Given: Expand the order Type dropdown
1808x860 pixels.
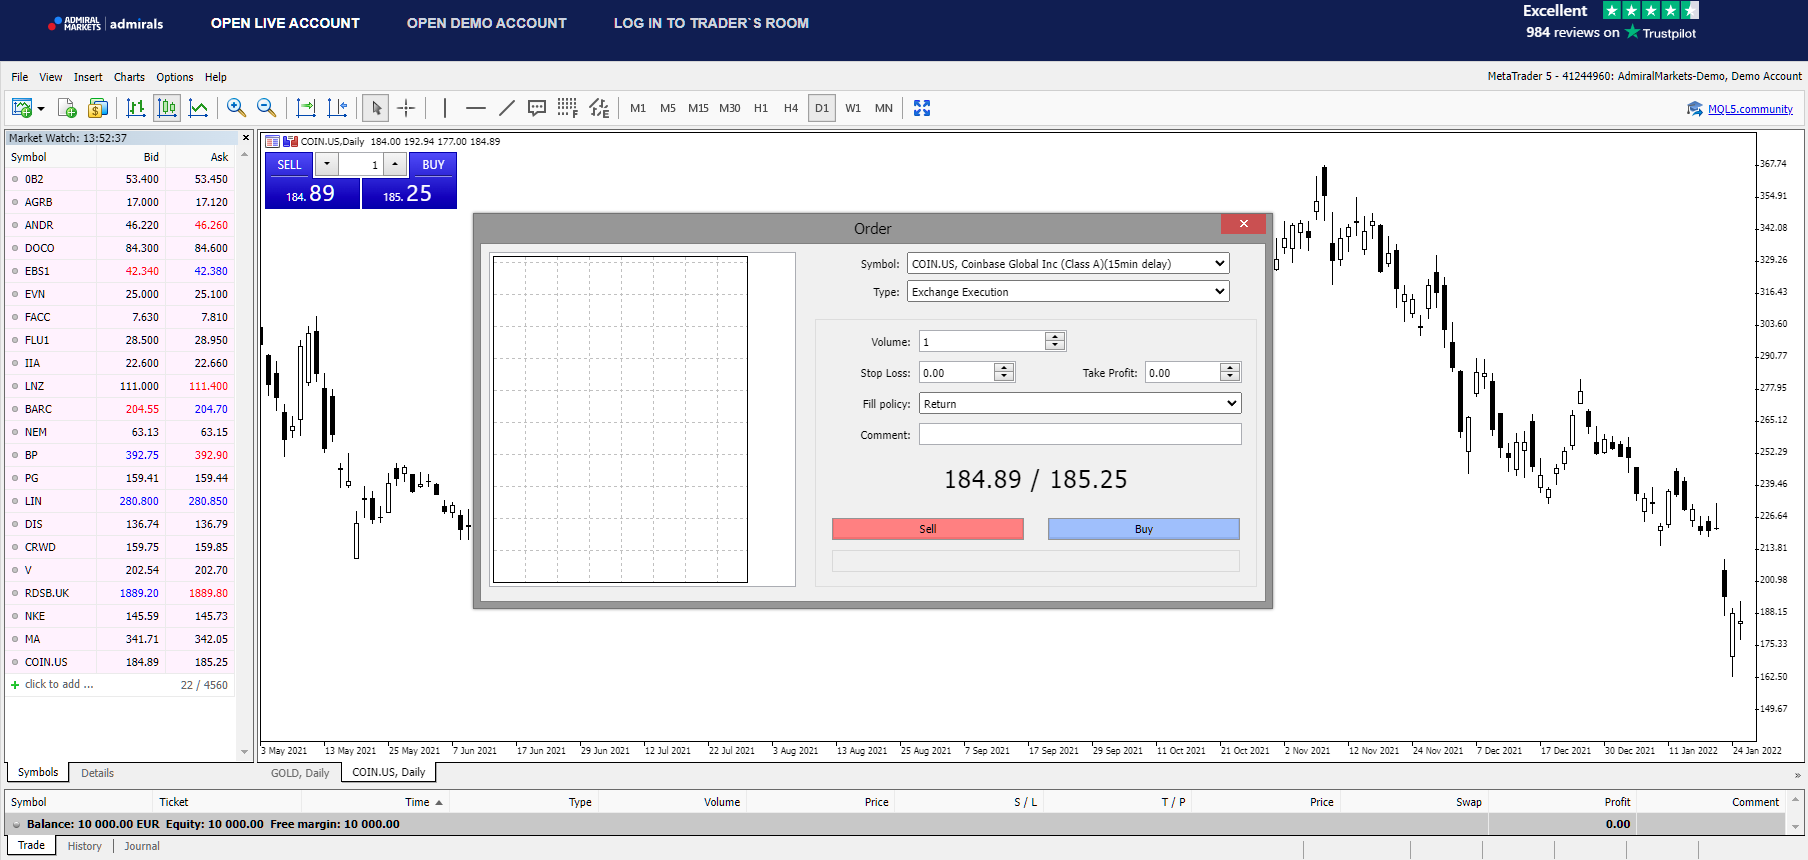Looking at the screenshot, I should point(1219,292).
